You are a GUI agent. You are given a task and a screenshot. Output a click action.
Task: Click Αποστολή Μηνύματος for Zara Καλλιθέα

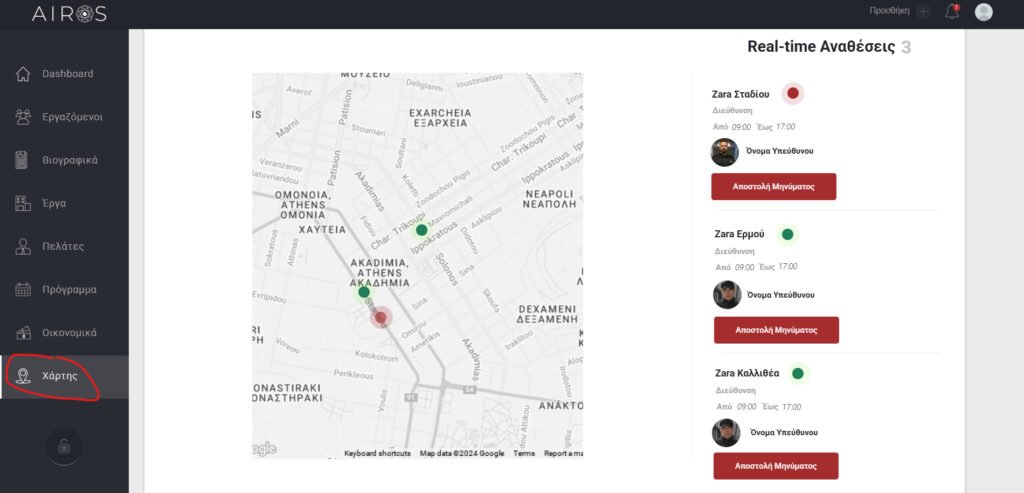pyautogui.click(x=775, y=466)
